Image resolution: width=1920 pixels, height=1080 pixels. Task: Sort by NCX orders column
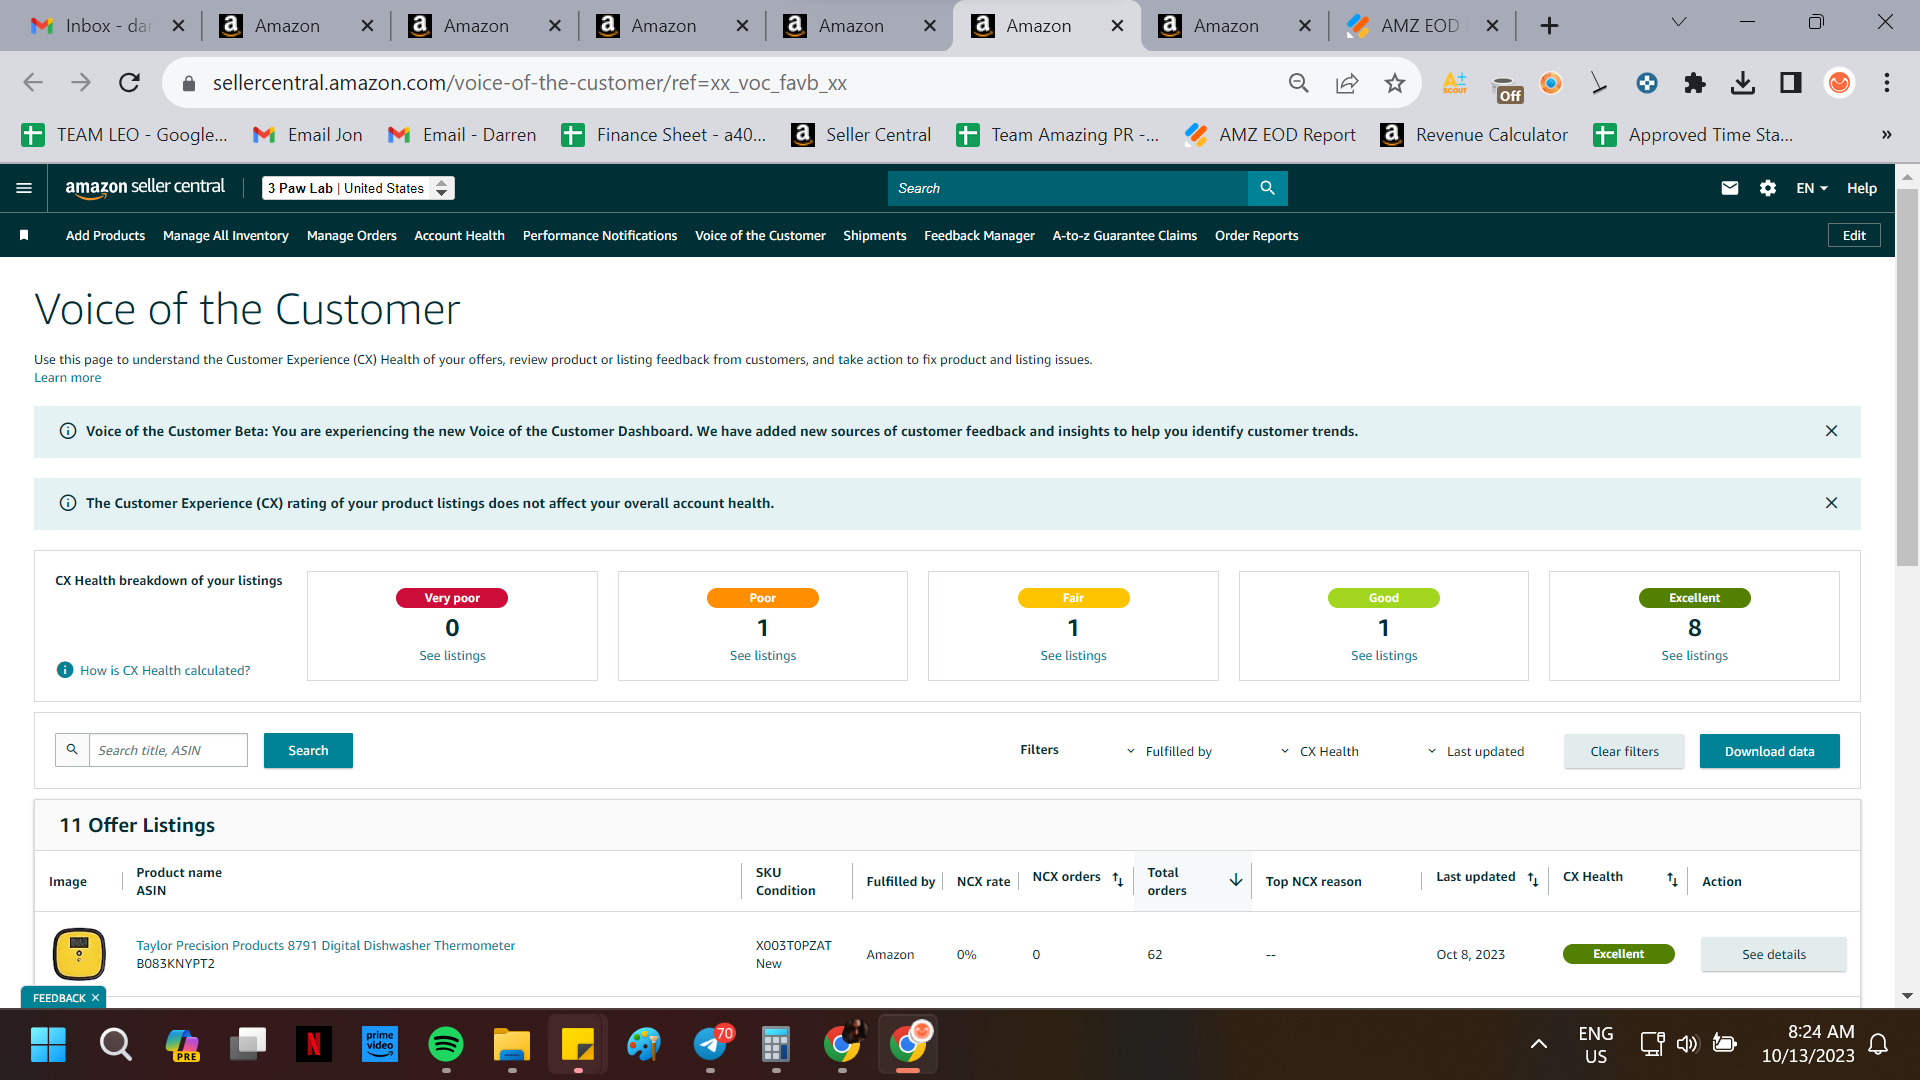click(1118, 879)
